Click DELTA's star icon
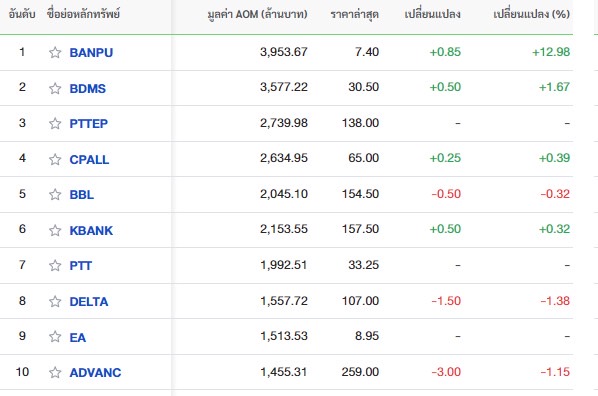Screen dimensions: 598x396 [55, 301]
